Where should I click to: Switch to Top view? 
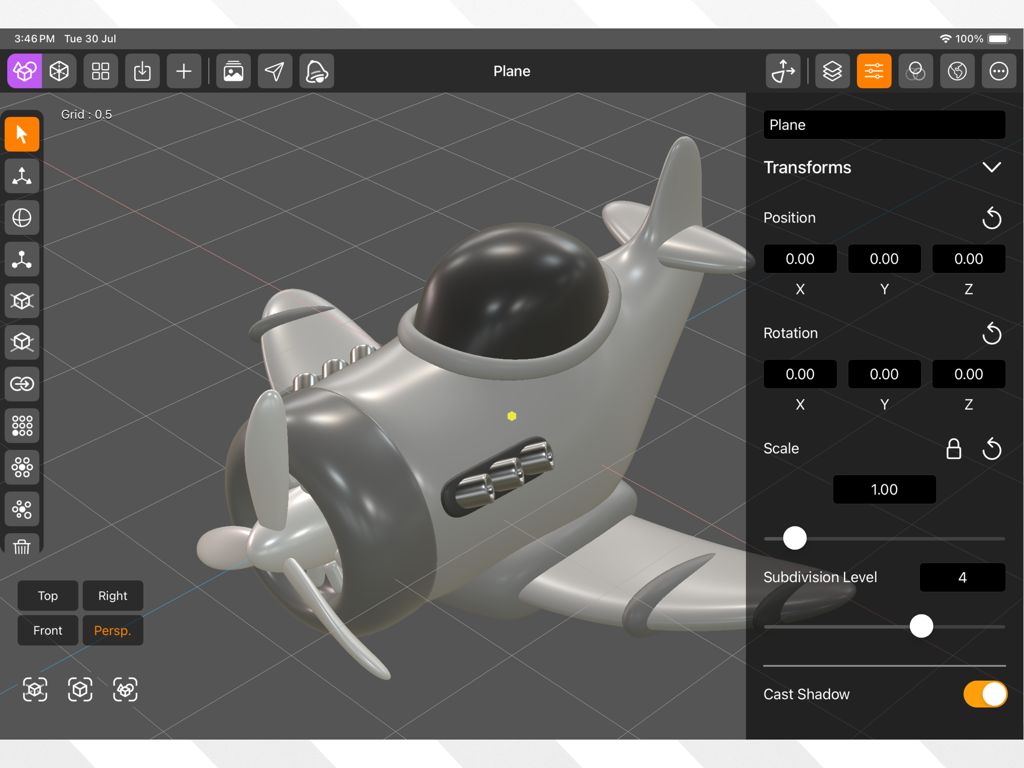coord(47,595)
